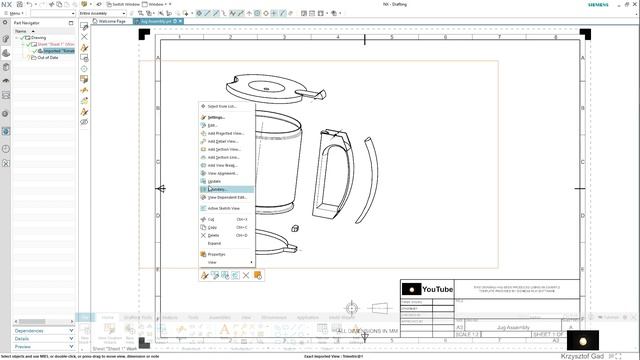This screenshot has width=640, height=360.
Task: Choose Boundary... in the context menu
Action: [227, 189]
